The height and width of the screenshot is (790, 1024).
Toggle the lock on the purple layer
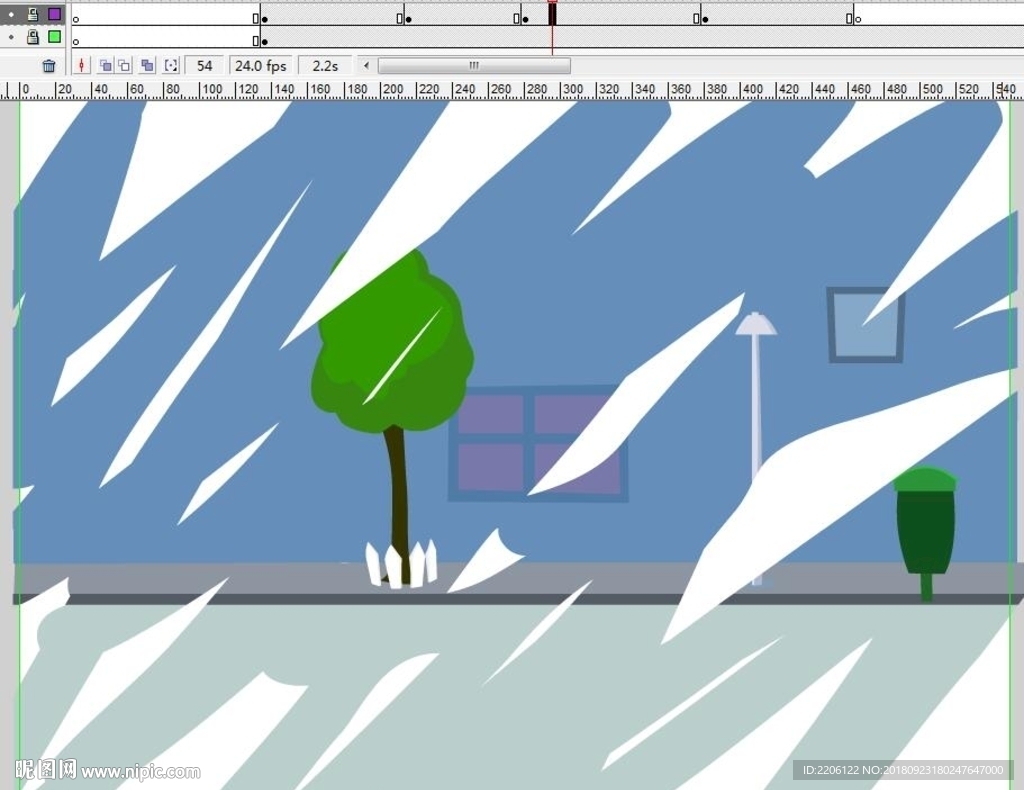(33, 14)
